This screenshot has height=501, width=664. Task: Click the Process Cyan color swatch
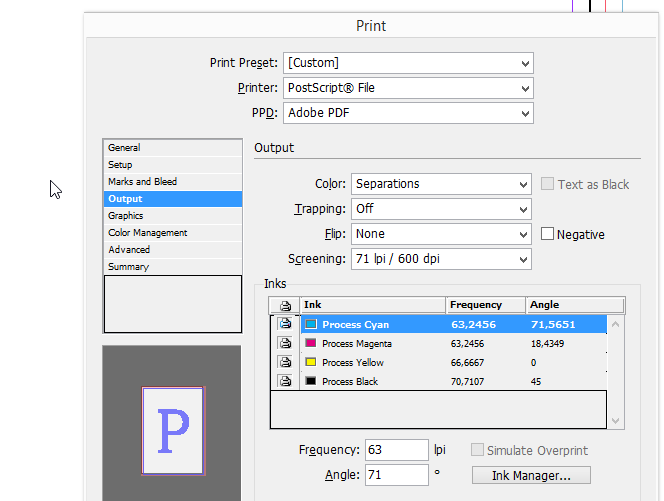pyautogui.click(x=311, y=324)
